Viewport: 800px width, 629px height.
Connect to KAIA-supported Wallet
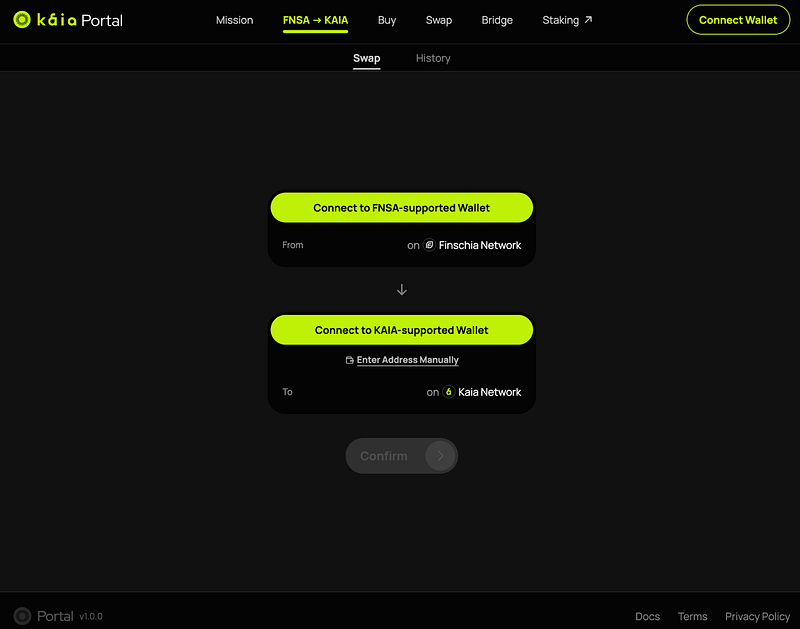pos(402,330)
